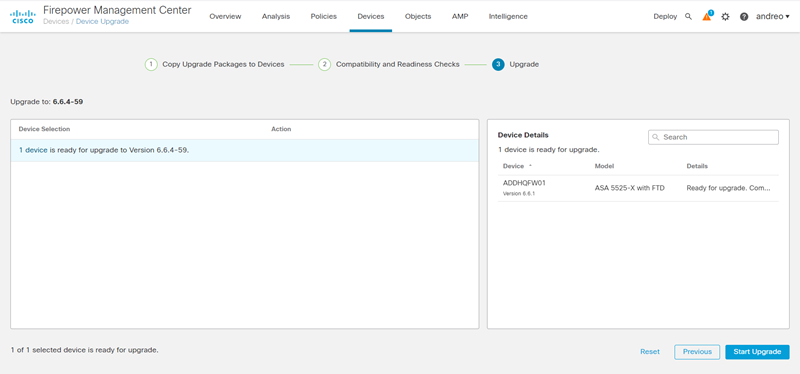The image size is (800, 374).
Task: Click the Previous button
Action: tap(697, 352)
